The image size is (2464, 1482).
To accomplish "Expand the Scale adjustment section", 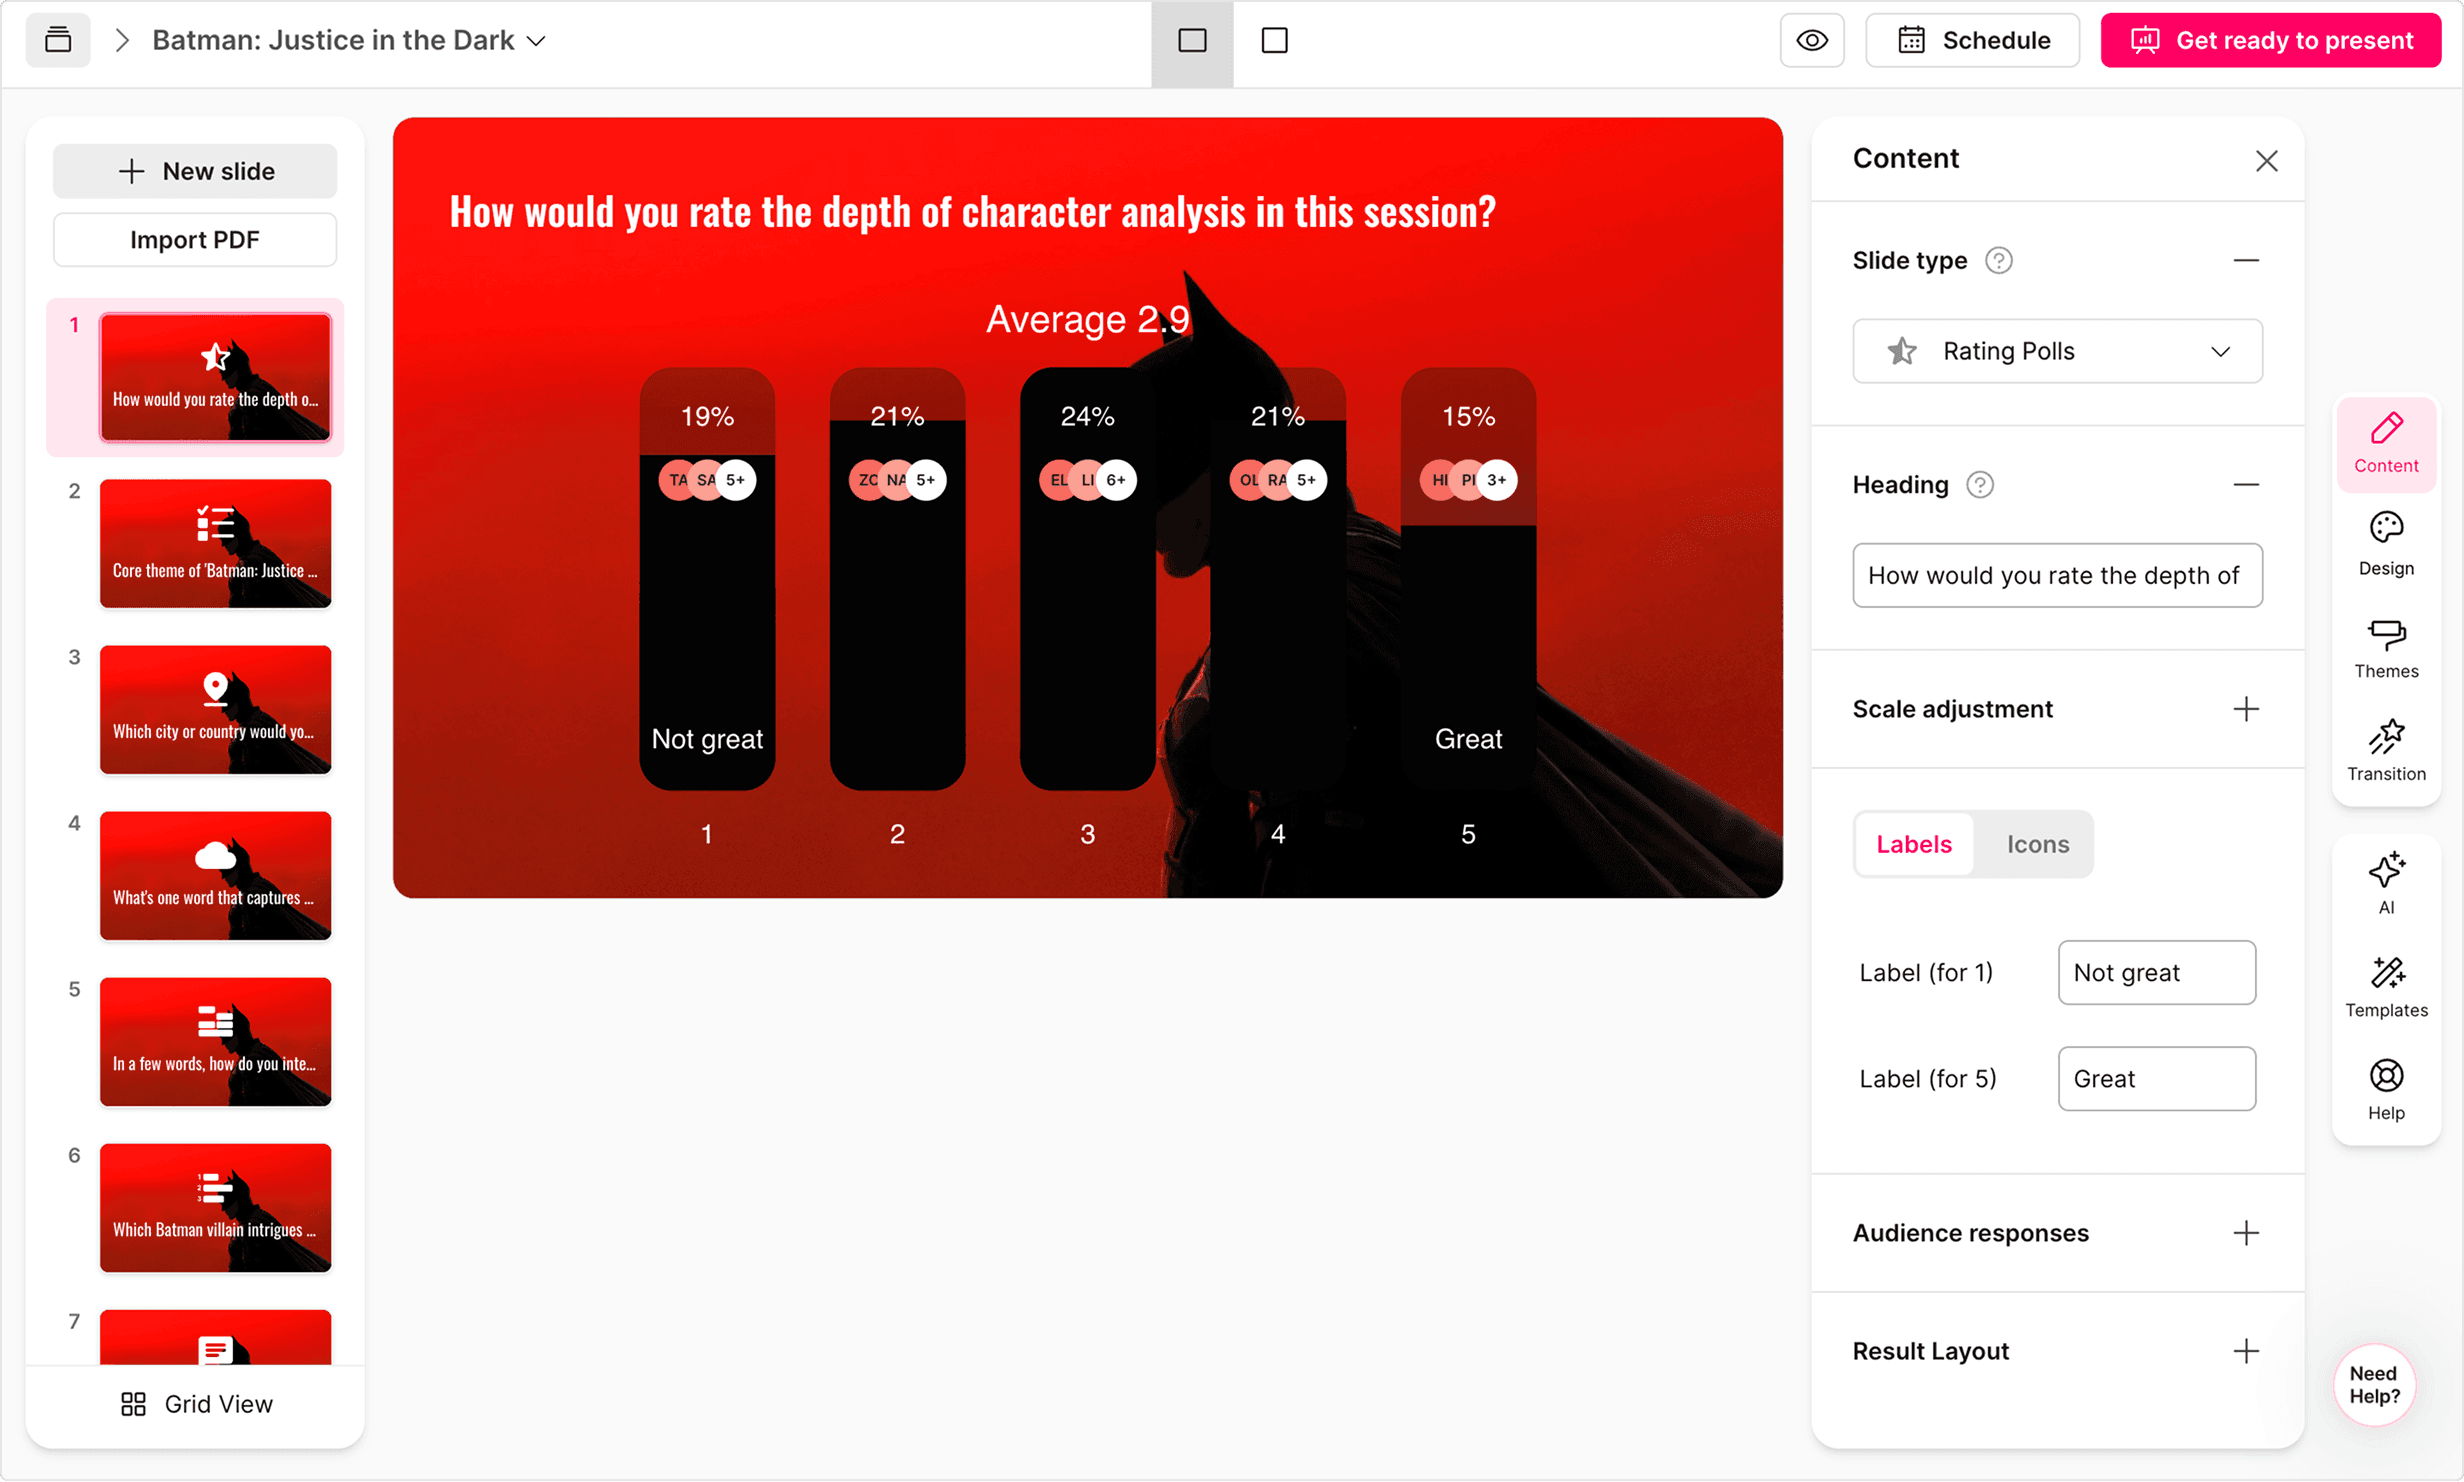I will point(2246,708).
